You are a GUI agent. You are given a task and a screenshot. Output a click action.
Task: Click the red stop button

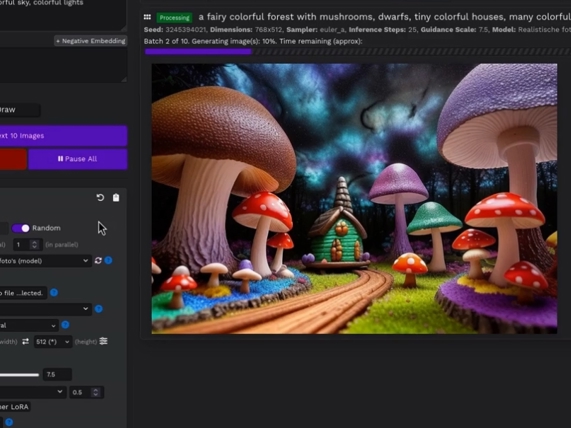13,159
